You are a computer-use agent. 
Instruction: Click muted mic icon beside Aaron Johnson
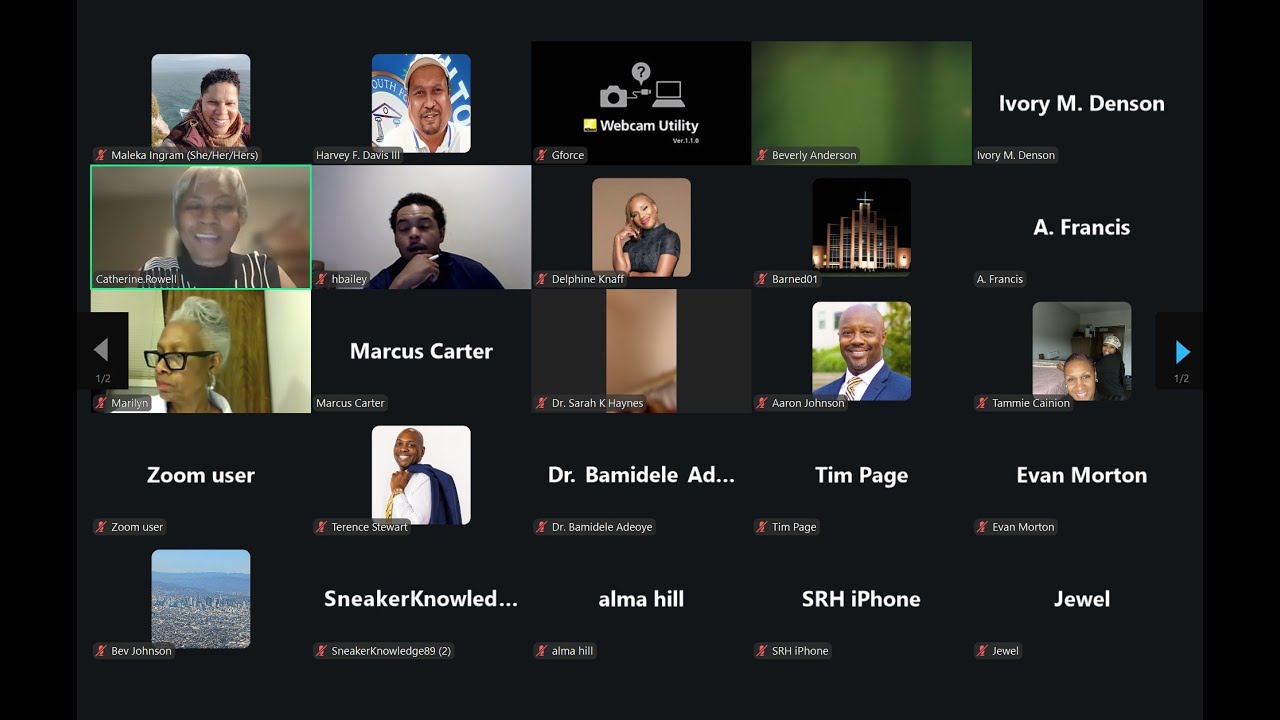coord(762,403)
